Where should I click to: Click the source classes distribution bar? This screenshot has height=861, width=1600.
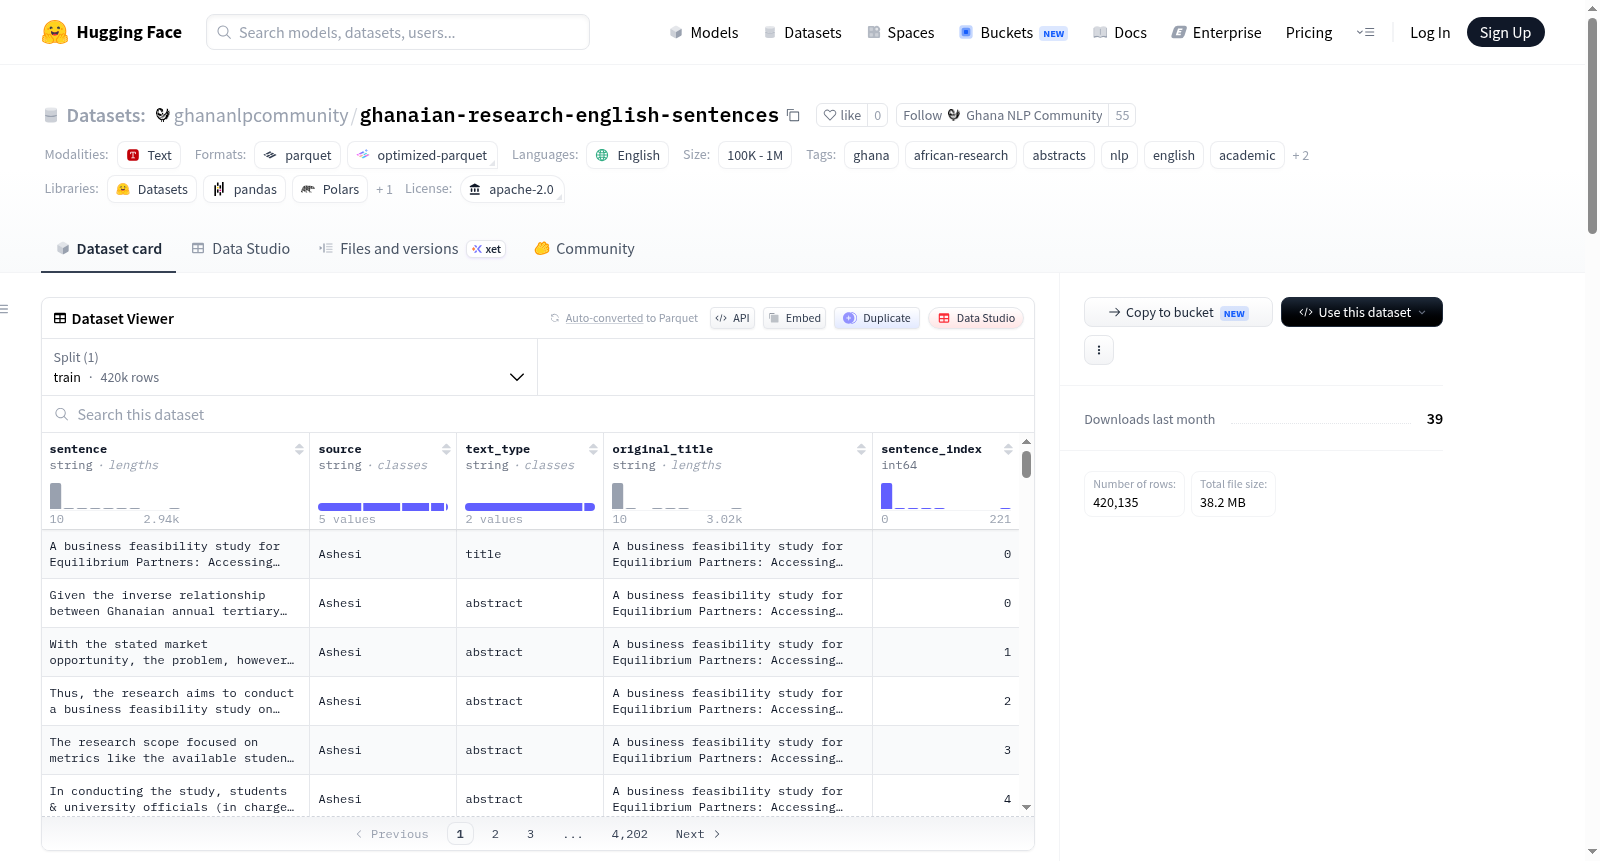click(x=383, y=507)
